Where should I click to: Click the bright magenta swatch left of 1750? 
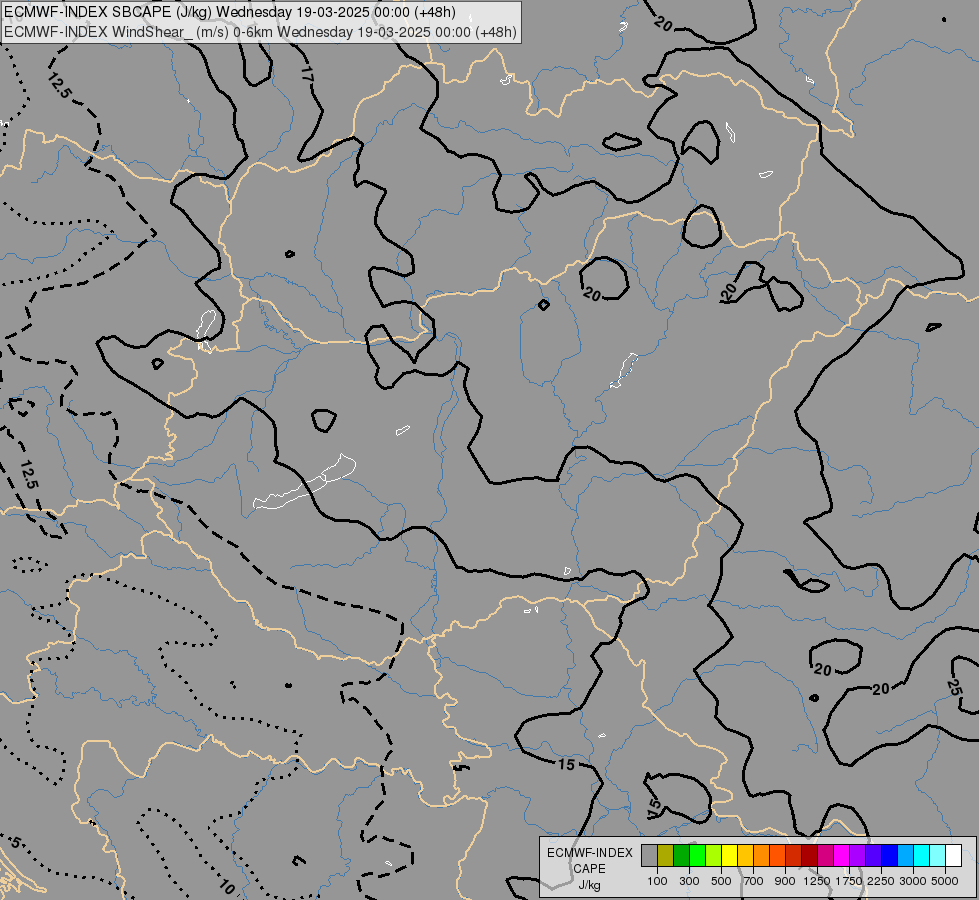point(842,856)
